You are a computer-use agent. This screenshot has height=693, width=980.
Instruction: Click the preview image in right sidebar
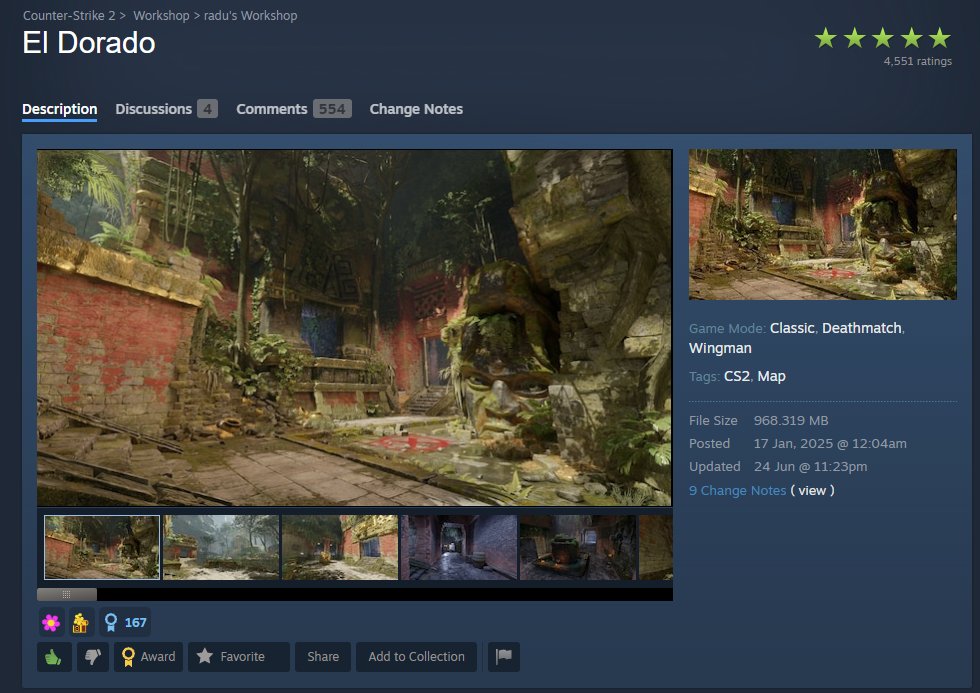pos(822,224)
